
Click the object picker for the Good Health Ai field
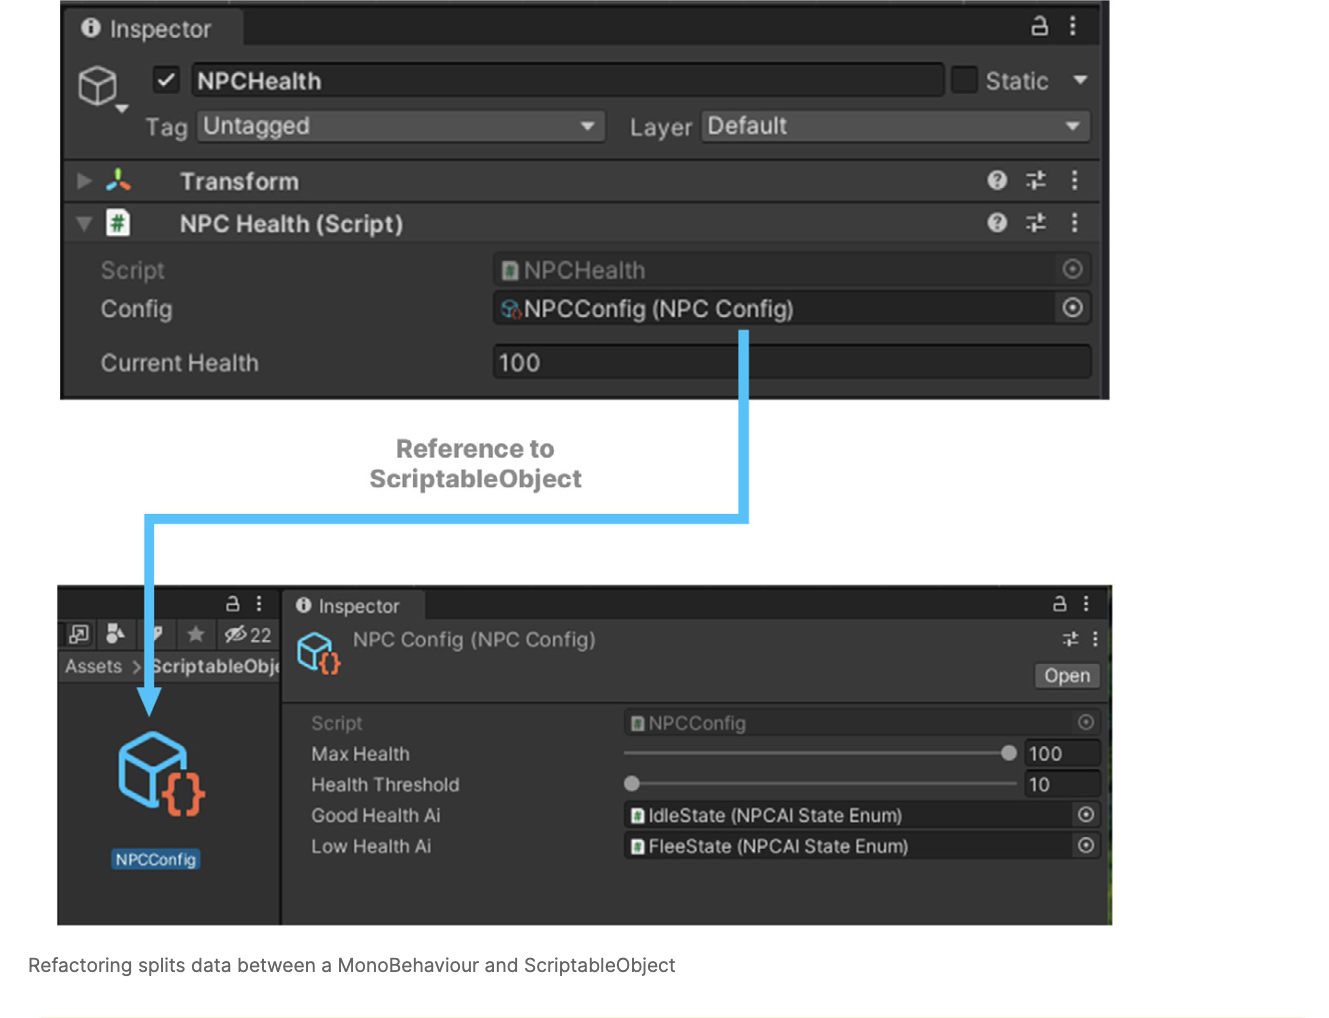tap(1086, 815)
